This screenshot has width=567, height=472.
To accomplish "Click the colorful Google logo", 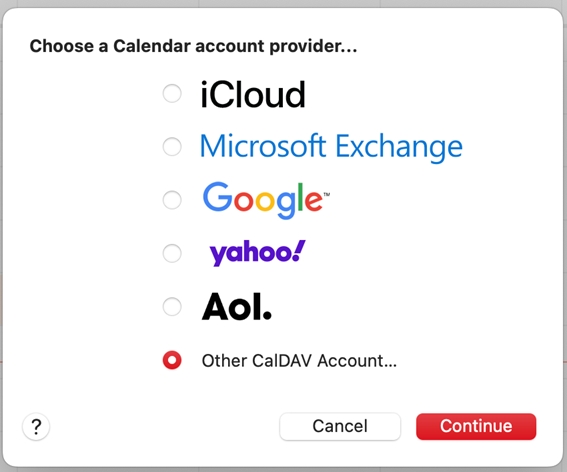I will tap(266, 200).
